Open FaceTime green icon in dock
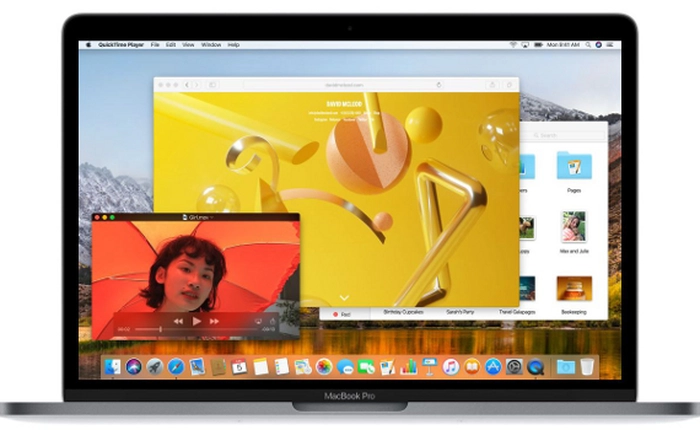Image resolution: width=700 pixels, height=430 pixels. point(366,367)
